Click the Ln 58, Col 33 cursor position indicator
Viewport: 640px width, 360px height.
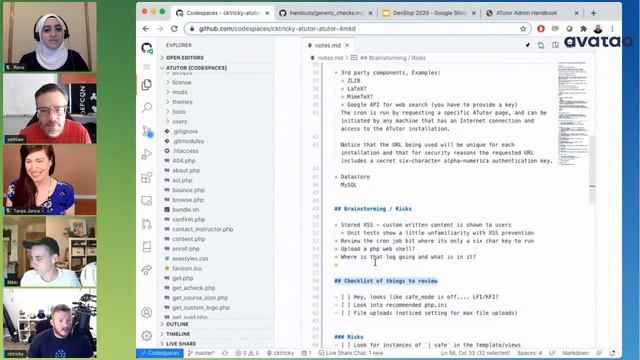pos(475,353)
